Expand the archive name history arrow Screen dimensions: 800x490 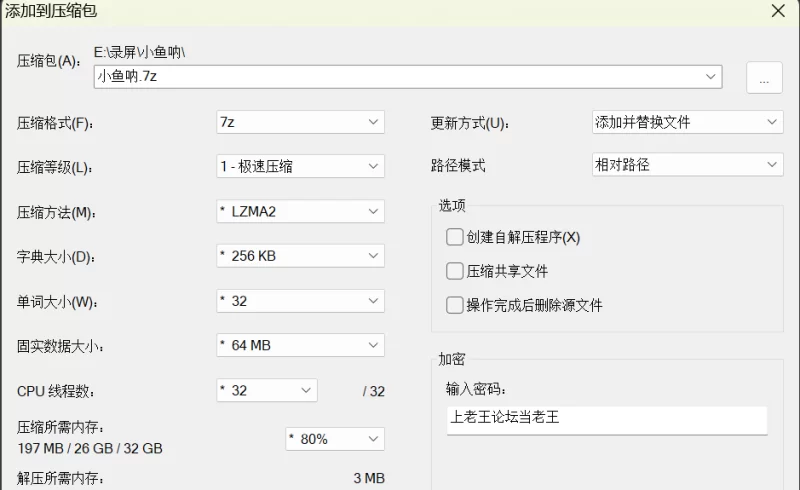click(x=712, y=77)
